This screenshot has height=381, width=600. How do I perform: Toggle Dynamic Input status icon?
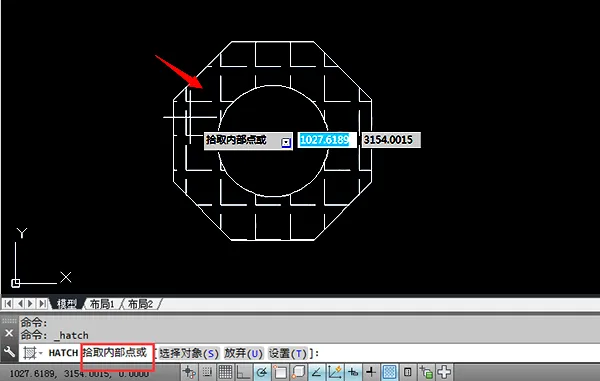353,372
